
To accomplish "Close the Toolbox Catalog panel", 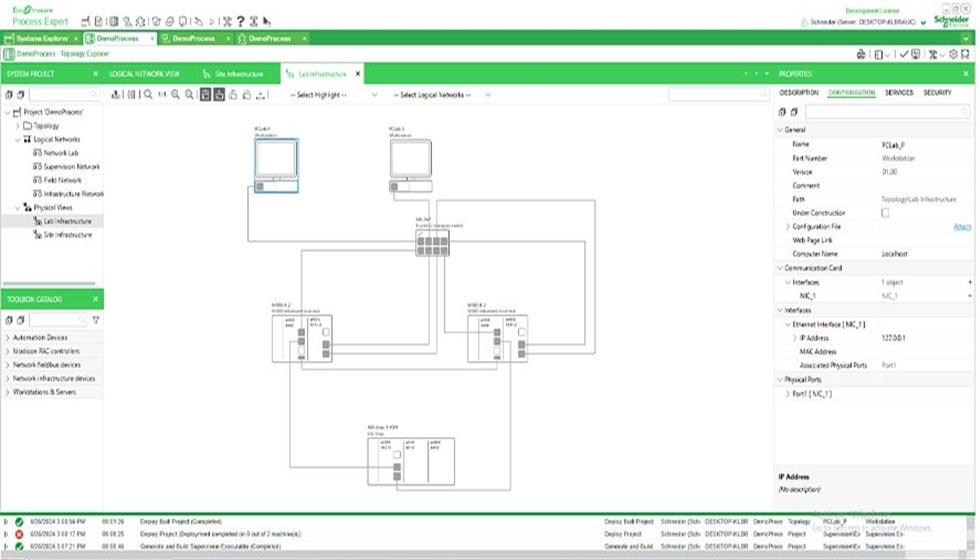I will pyautogui.click(x=96, y=299).
